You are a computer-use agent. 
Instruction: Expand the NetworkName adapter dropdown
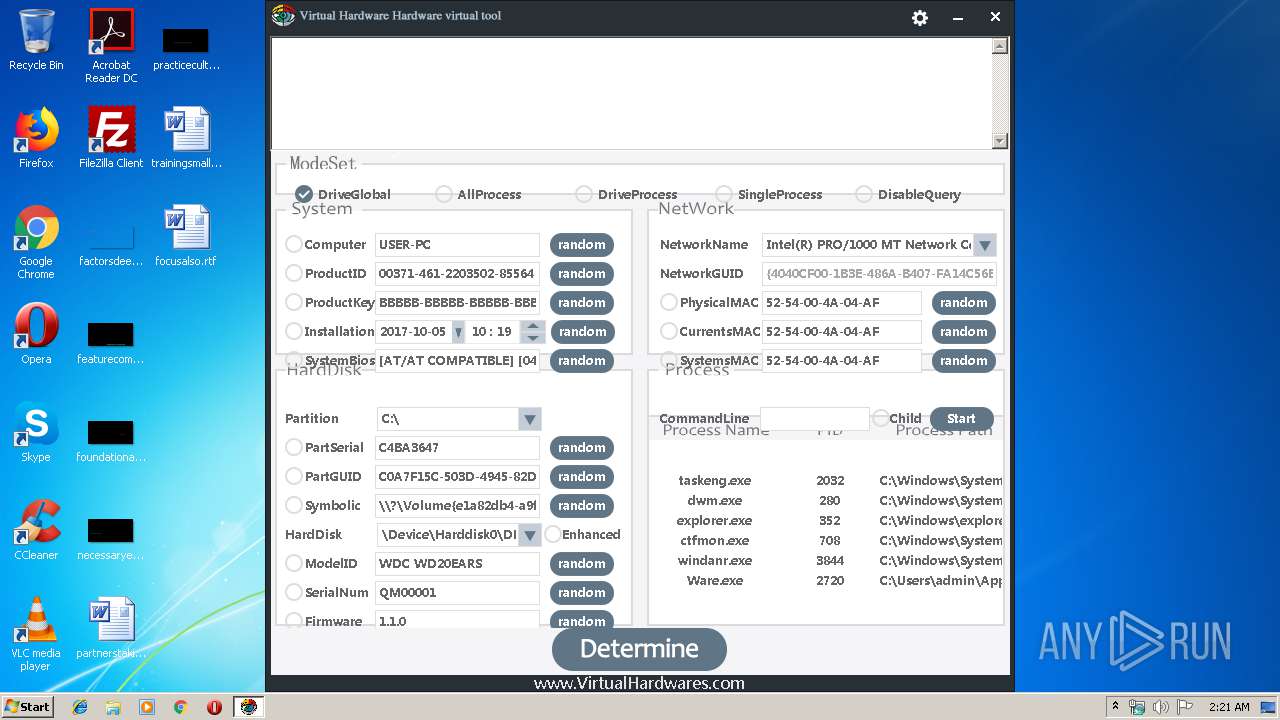985,245
